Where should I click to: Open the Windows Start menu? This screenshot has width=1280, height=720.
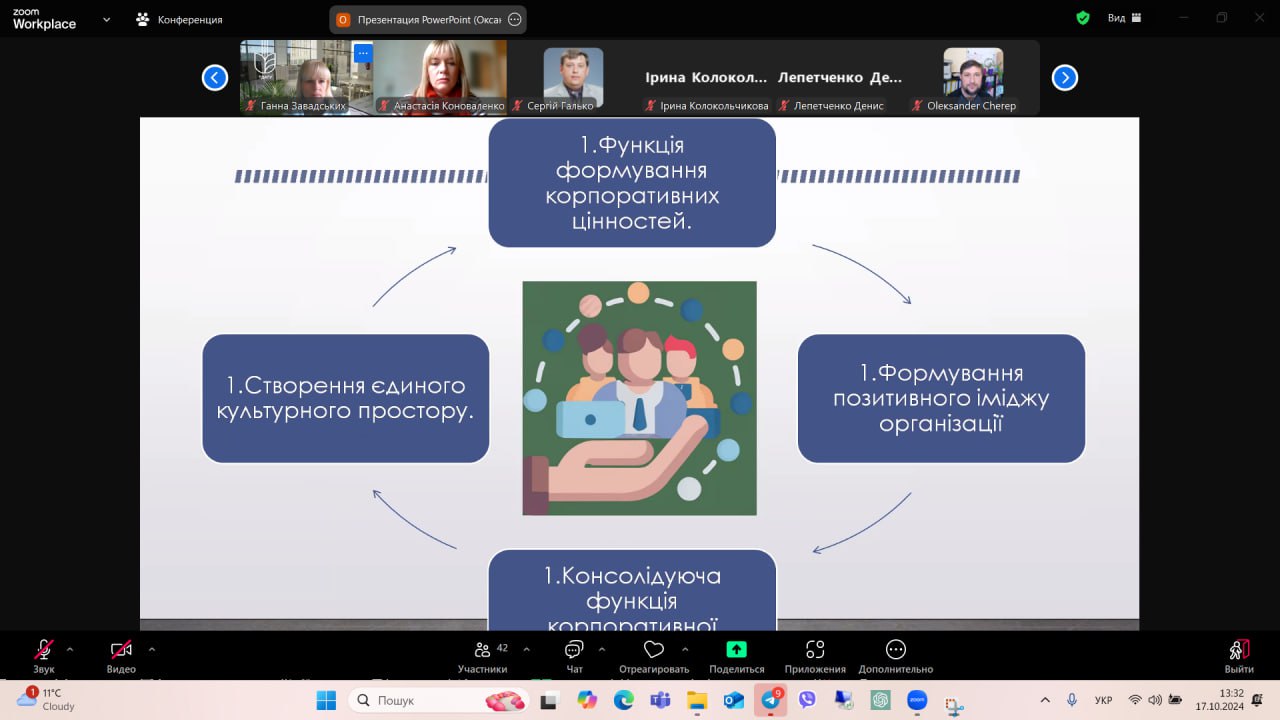coord(326,700)
